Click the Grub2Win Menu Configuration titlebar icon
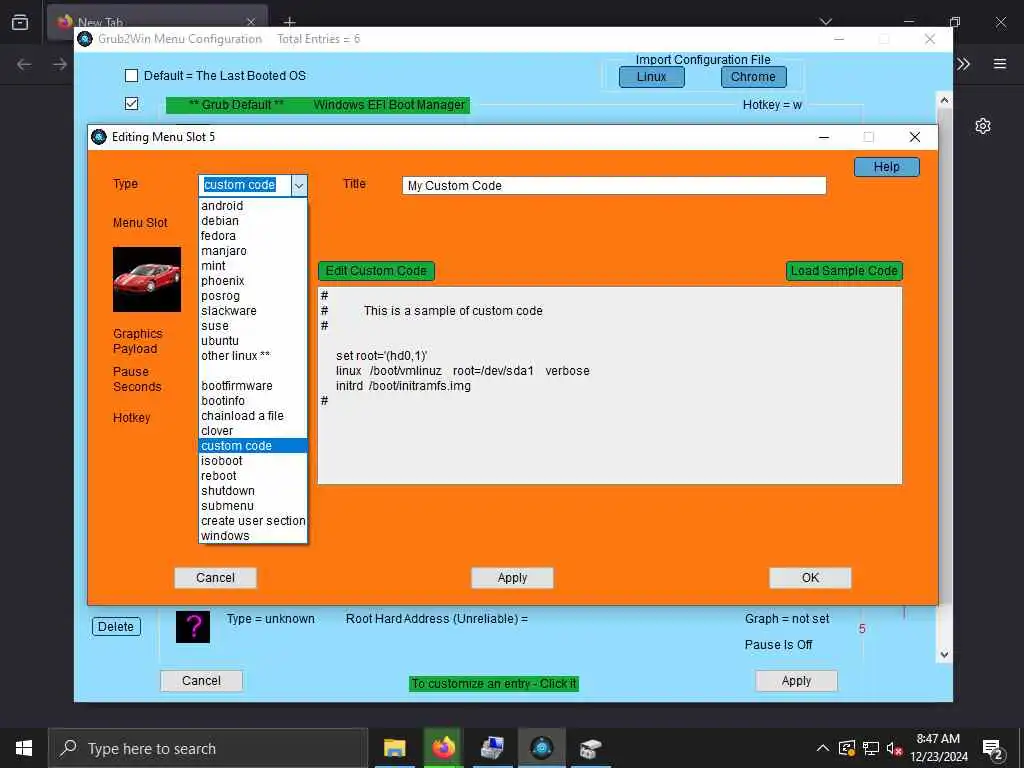Screen dimensions: 1024x768 click(85, 39)
